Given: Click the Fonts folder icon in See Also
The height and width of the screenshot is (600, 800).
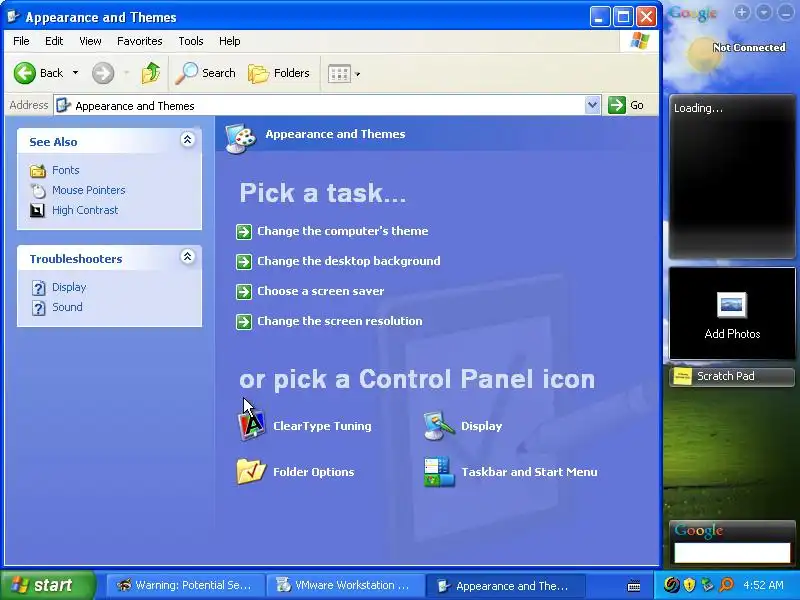Looking at the screenshot, I should (x=38, y=170).
